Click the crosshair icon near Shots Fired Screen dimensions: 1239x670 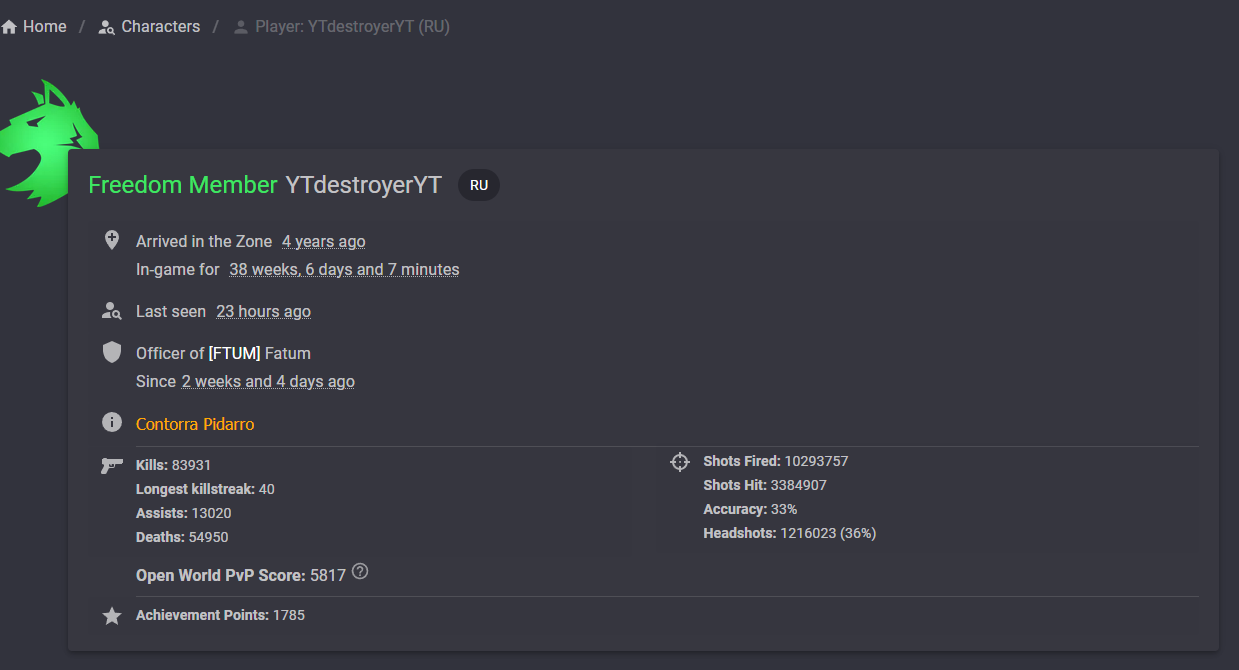[680, 462]
